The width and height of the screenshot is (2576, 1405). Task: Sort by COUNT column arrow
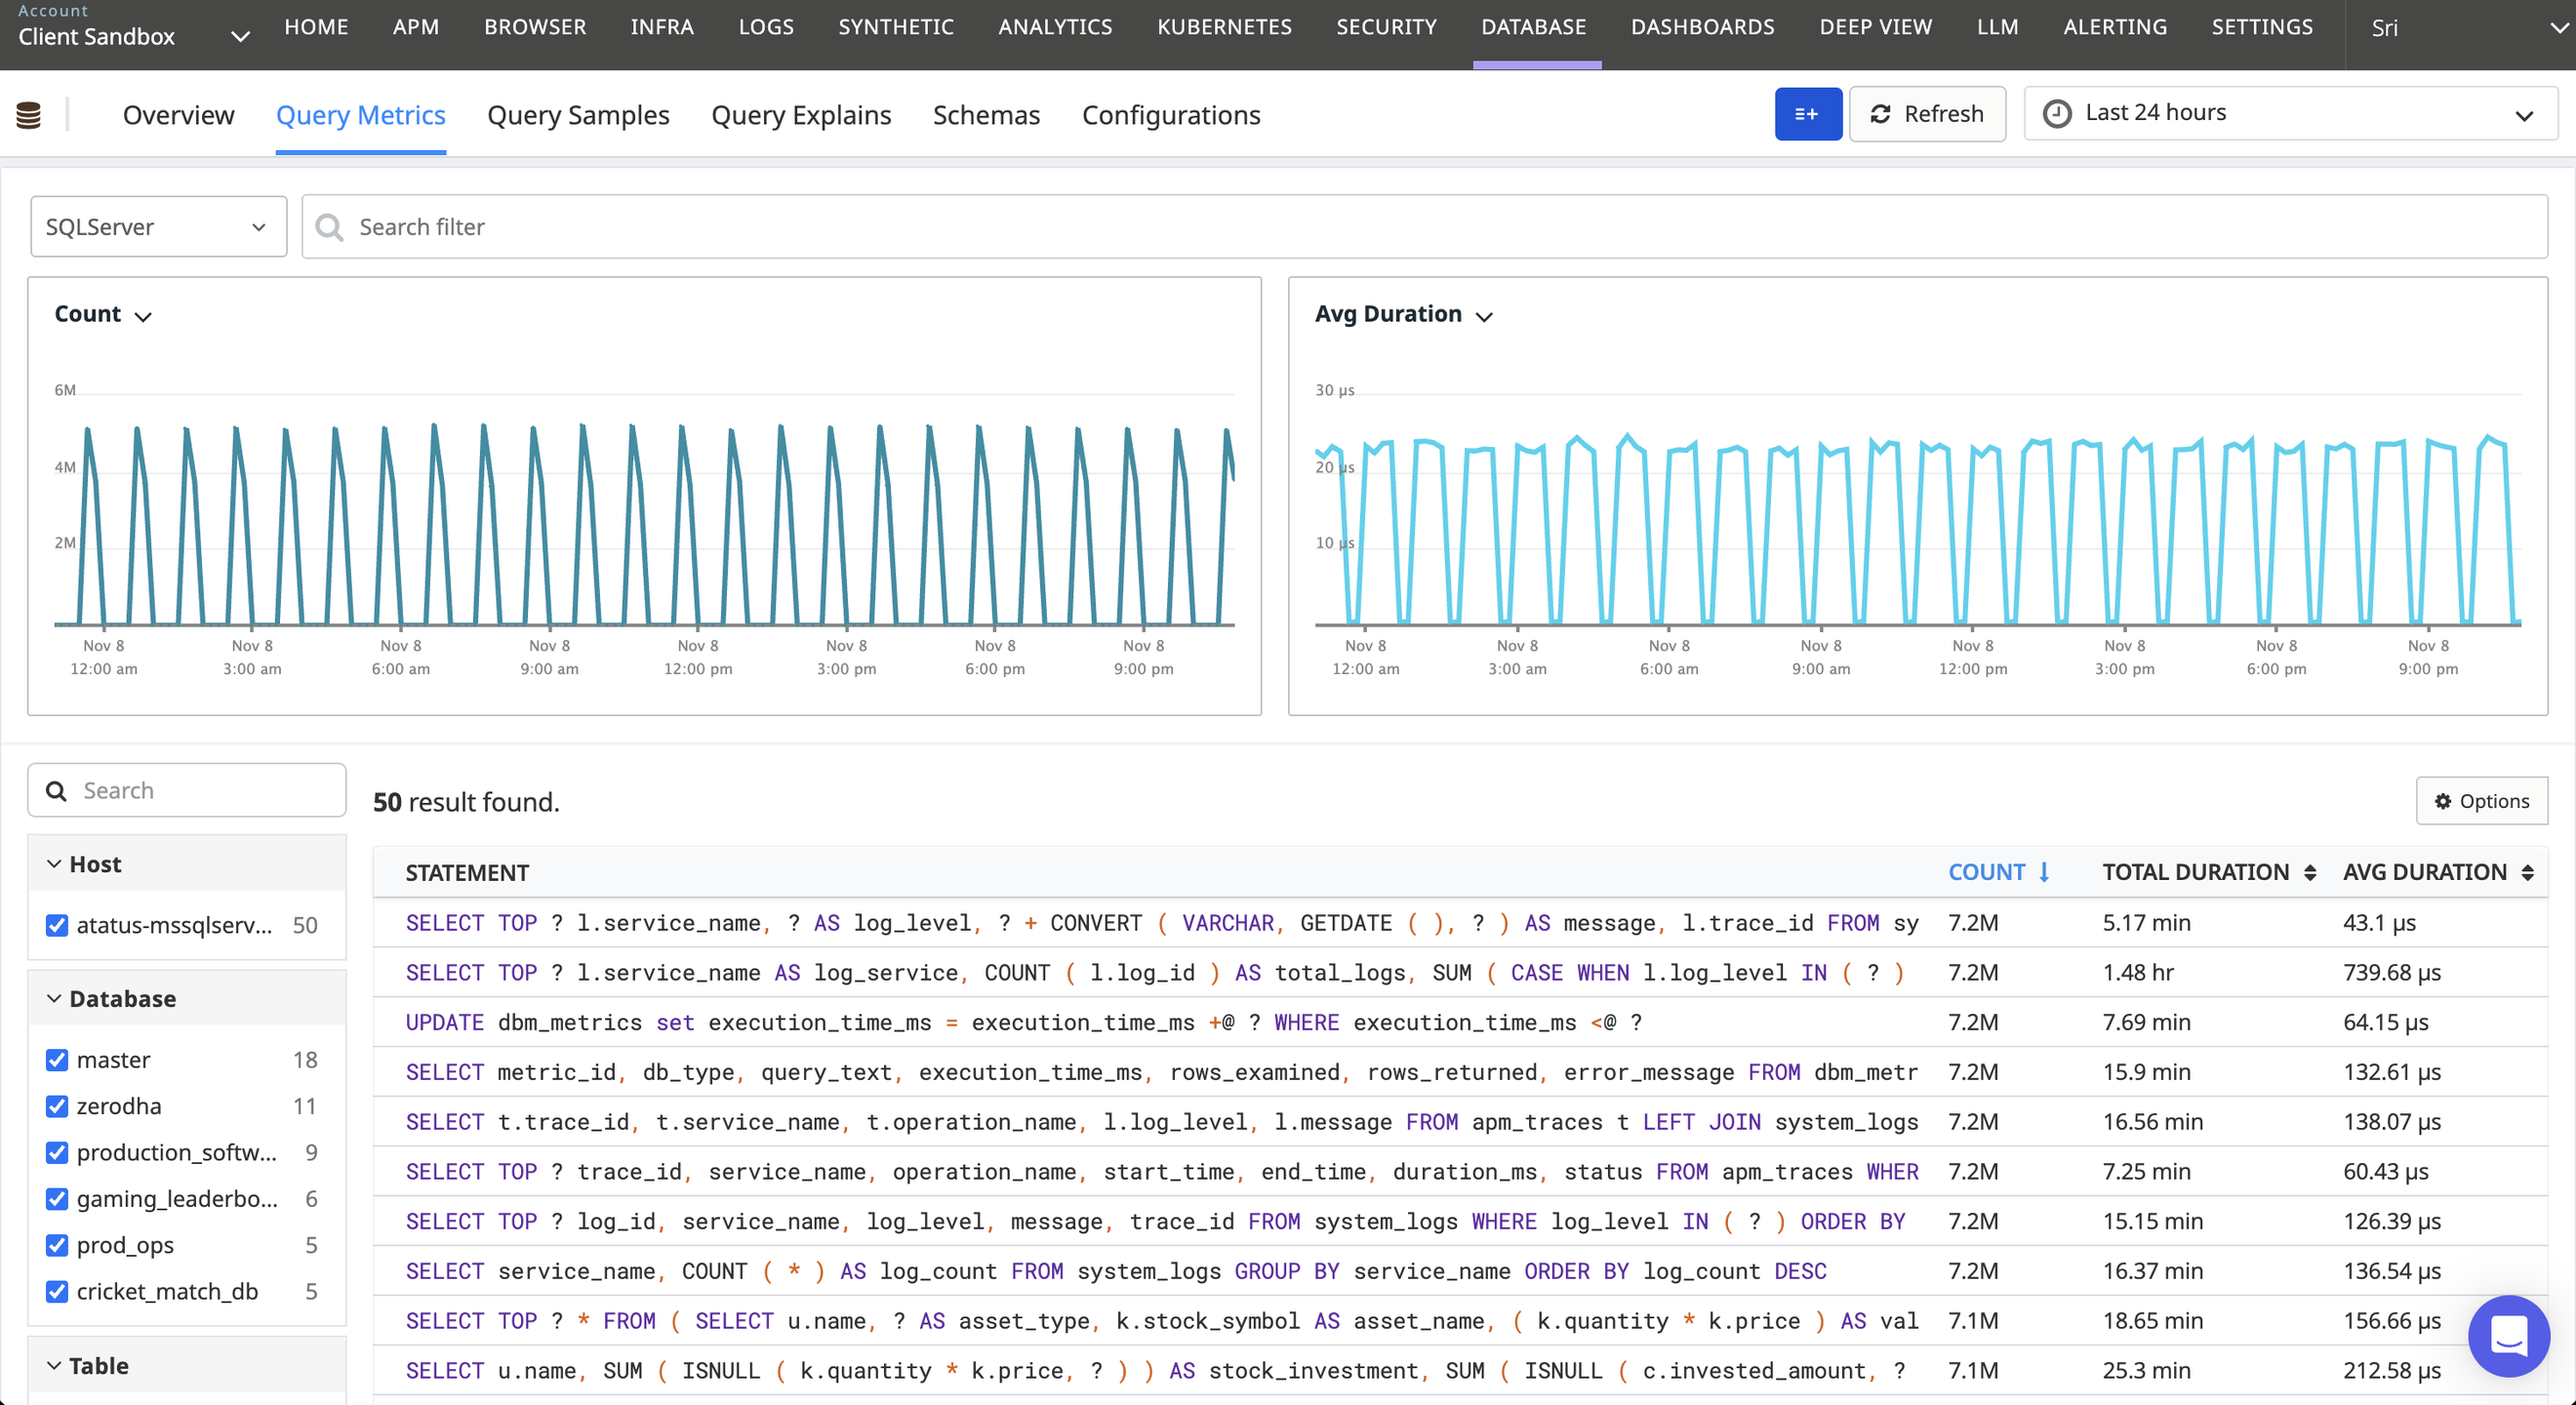[2044, 872]
